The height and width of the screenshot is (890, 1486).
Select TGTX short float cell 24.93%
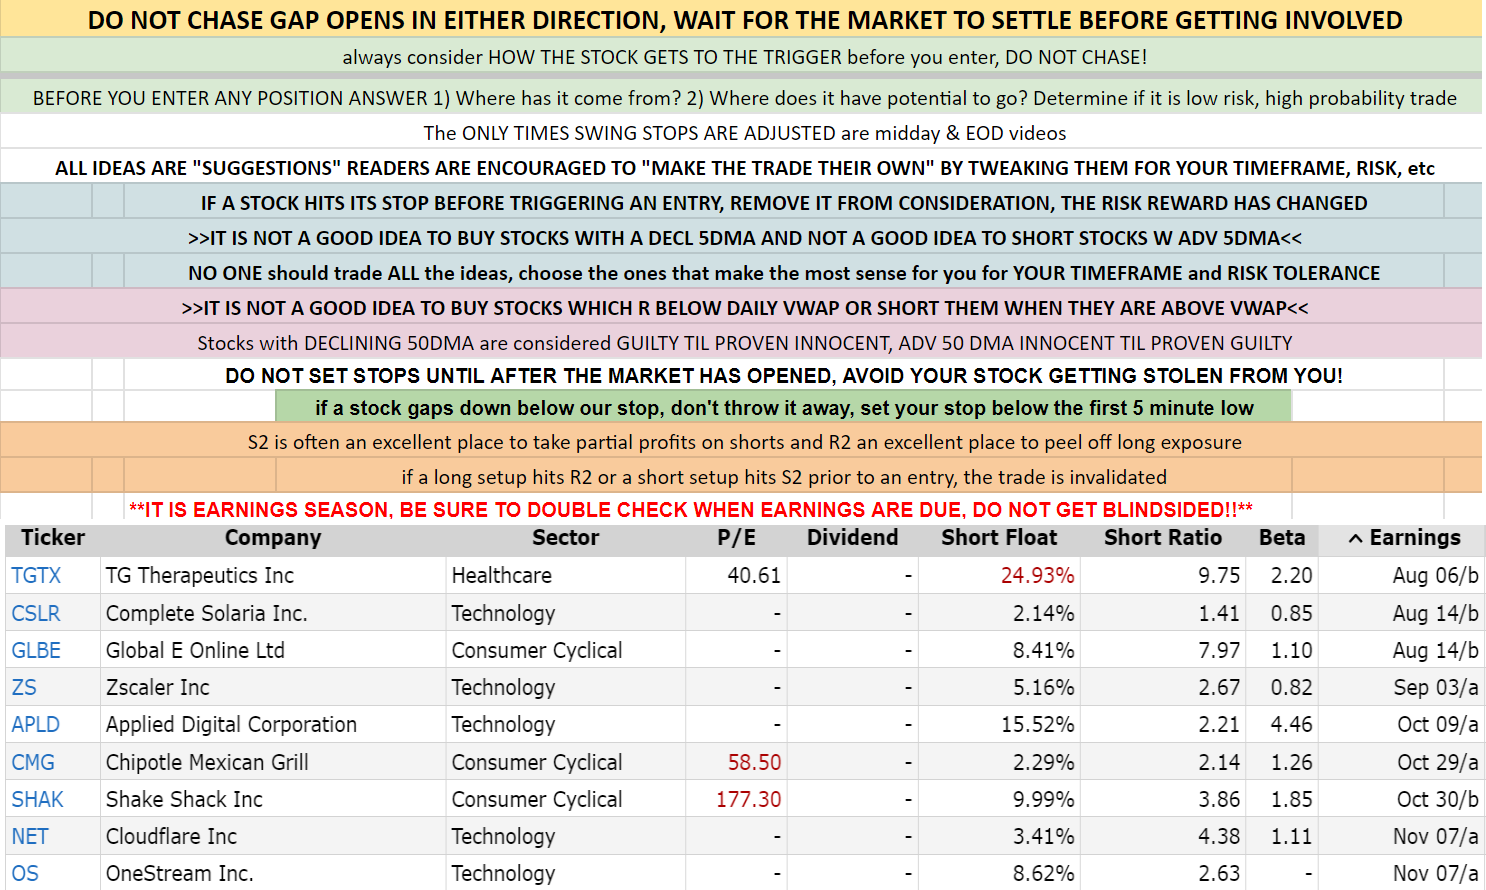1037,576
